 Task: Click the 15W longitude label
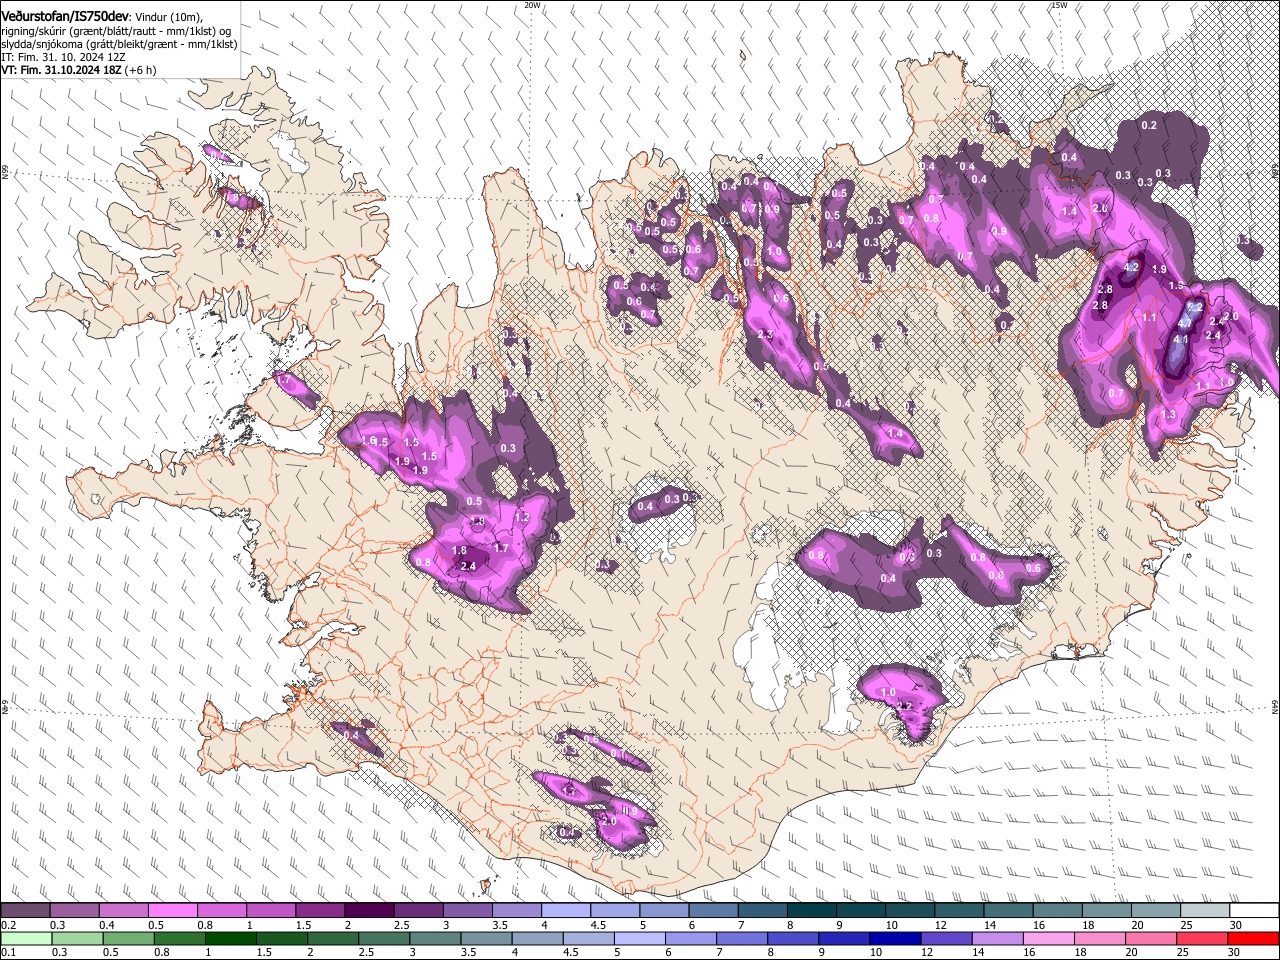point(1059,5)
